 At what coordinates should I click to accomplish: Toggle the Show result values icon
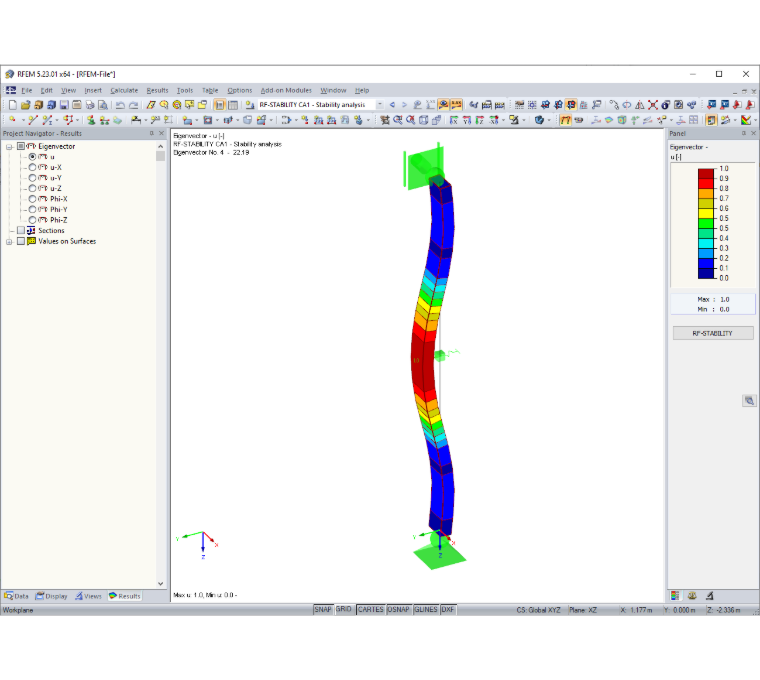pyautogui.click(x=456, y=105)
